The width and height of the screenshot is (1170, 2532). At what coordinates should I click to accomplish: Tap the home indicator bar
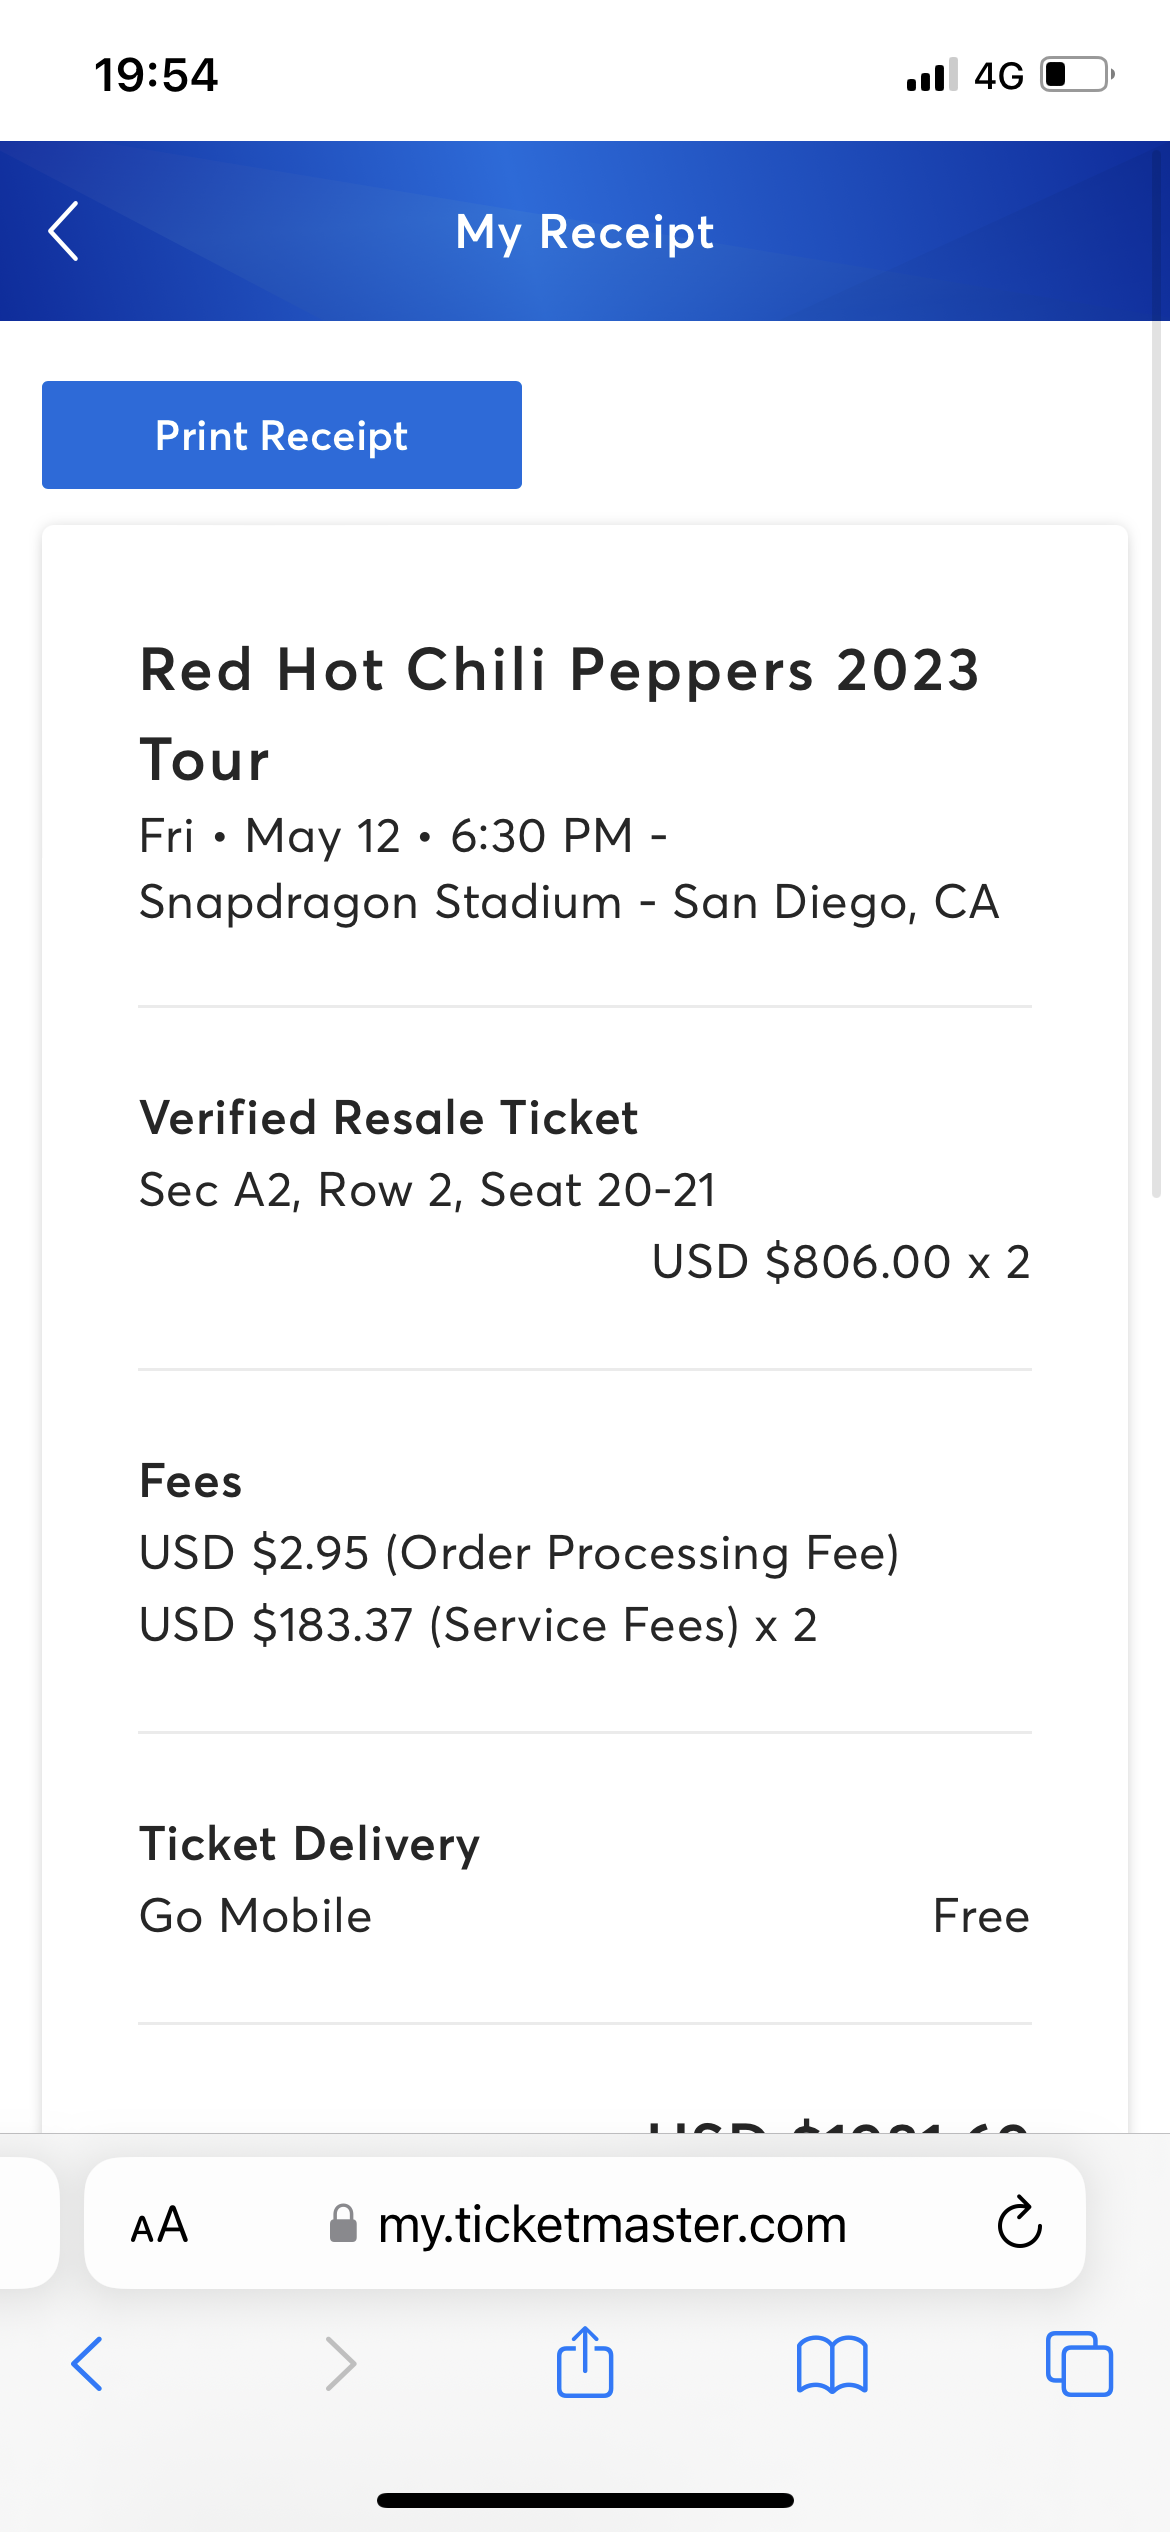[x=585, y=2500]
